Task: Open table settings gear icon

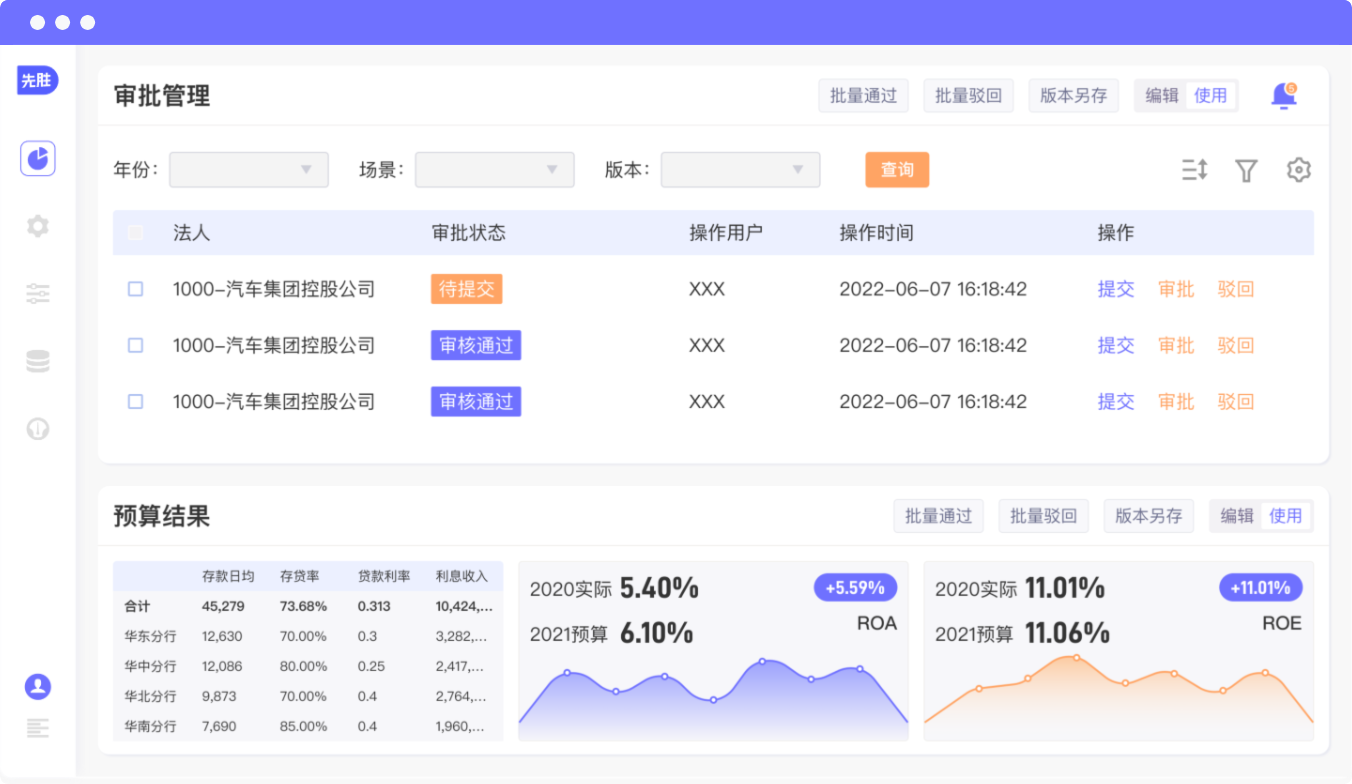Action: coord(1298,170)
